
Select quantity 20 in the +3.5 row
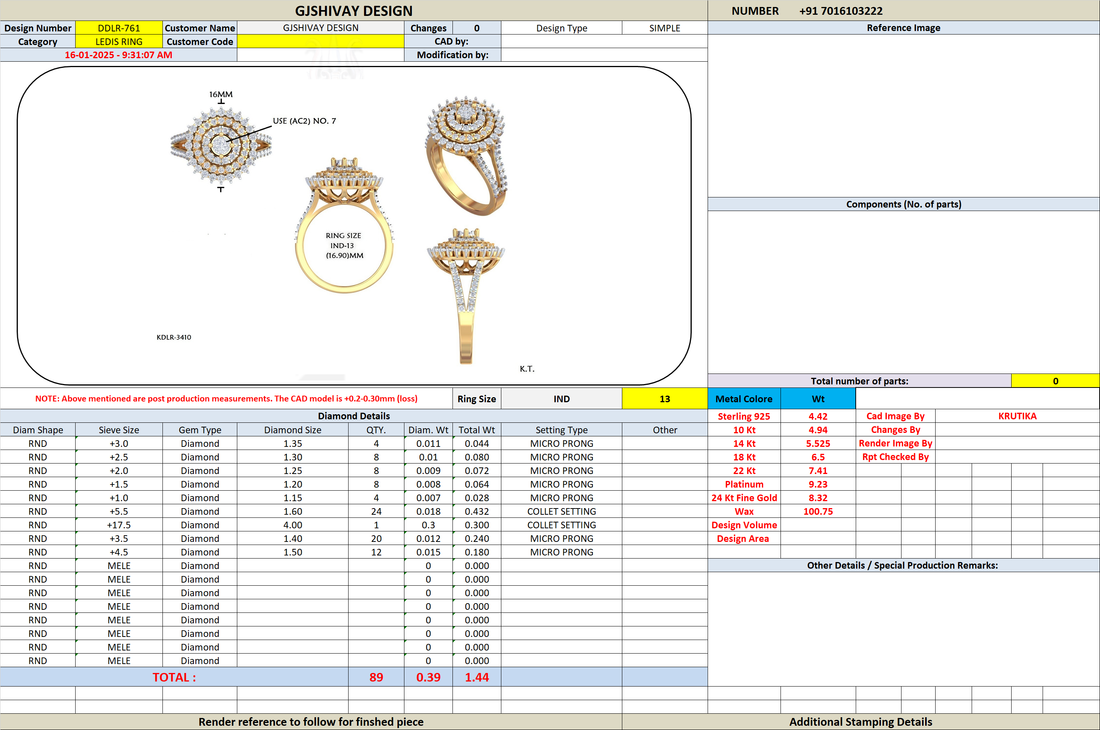coord(376,539)
